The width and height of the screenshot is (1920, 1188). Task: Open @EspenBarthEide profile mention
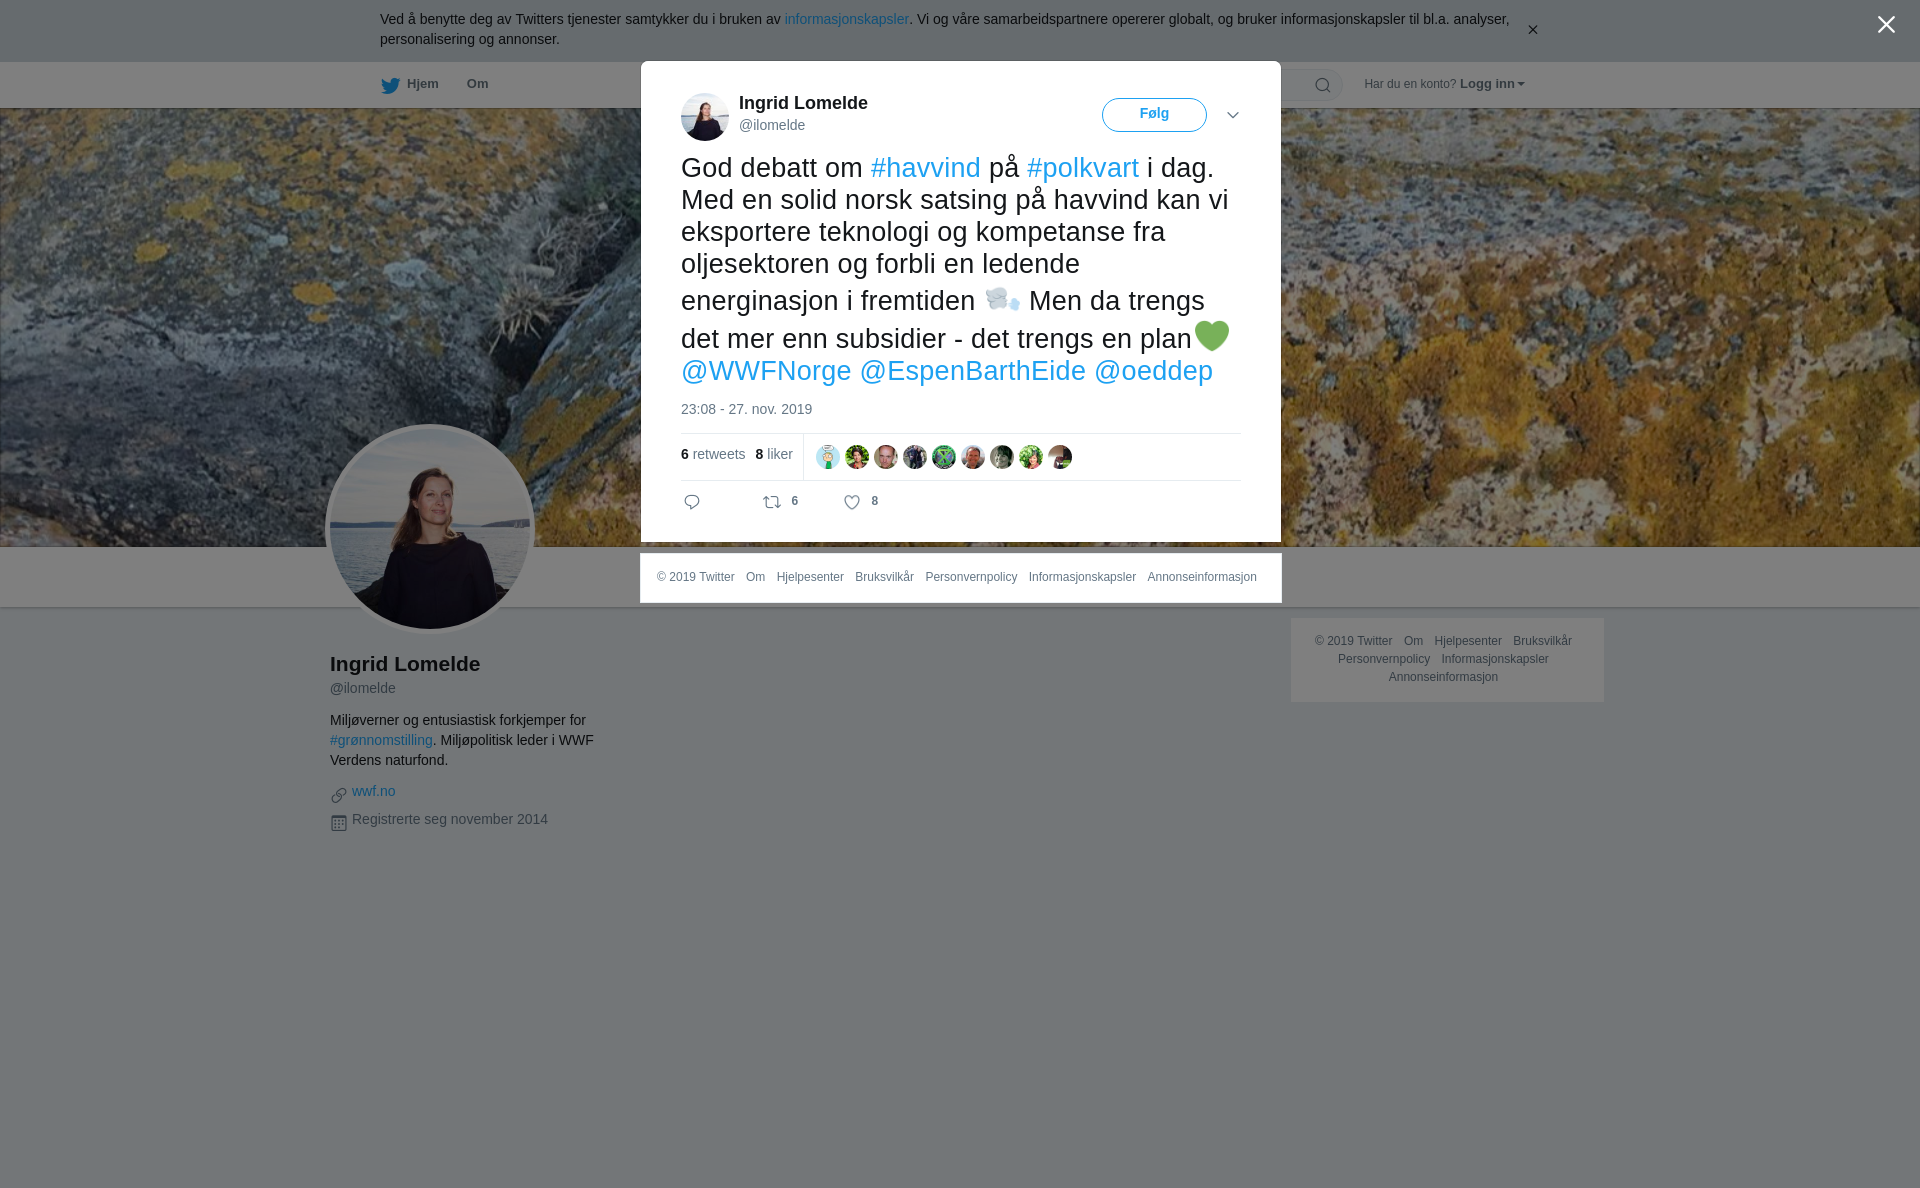(973, 371)
